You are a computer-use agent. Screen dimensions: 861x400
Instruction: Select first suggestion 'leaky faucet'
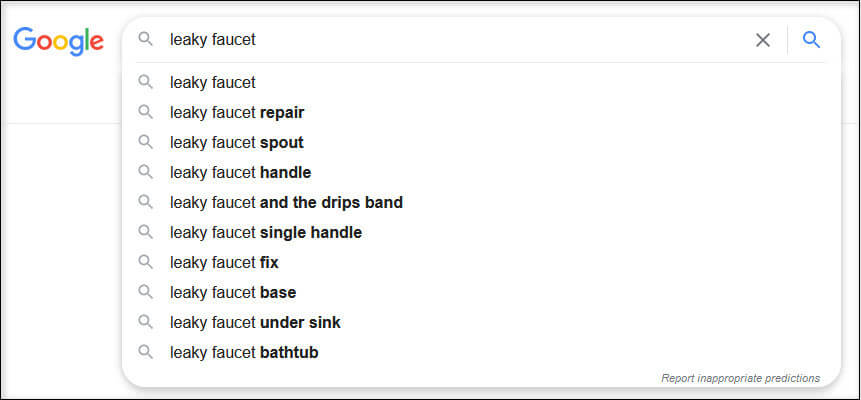(481, 83)
